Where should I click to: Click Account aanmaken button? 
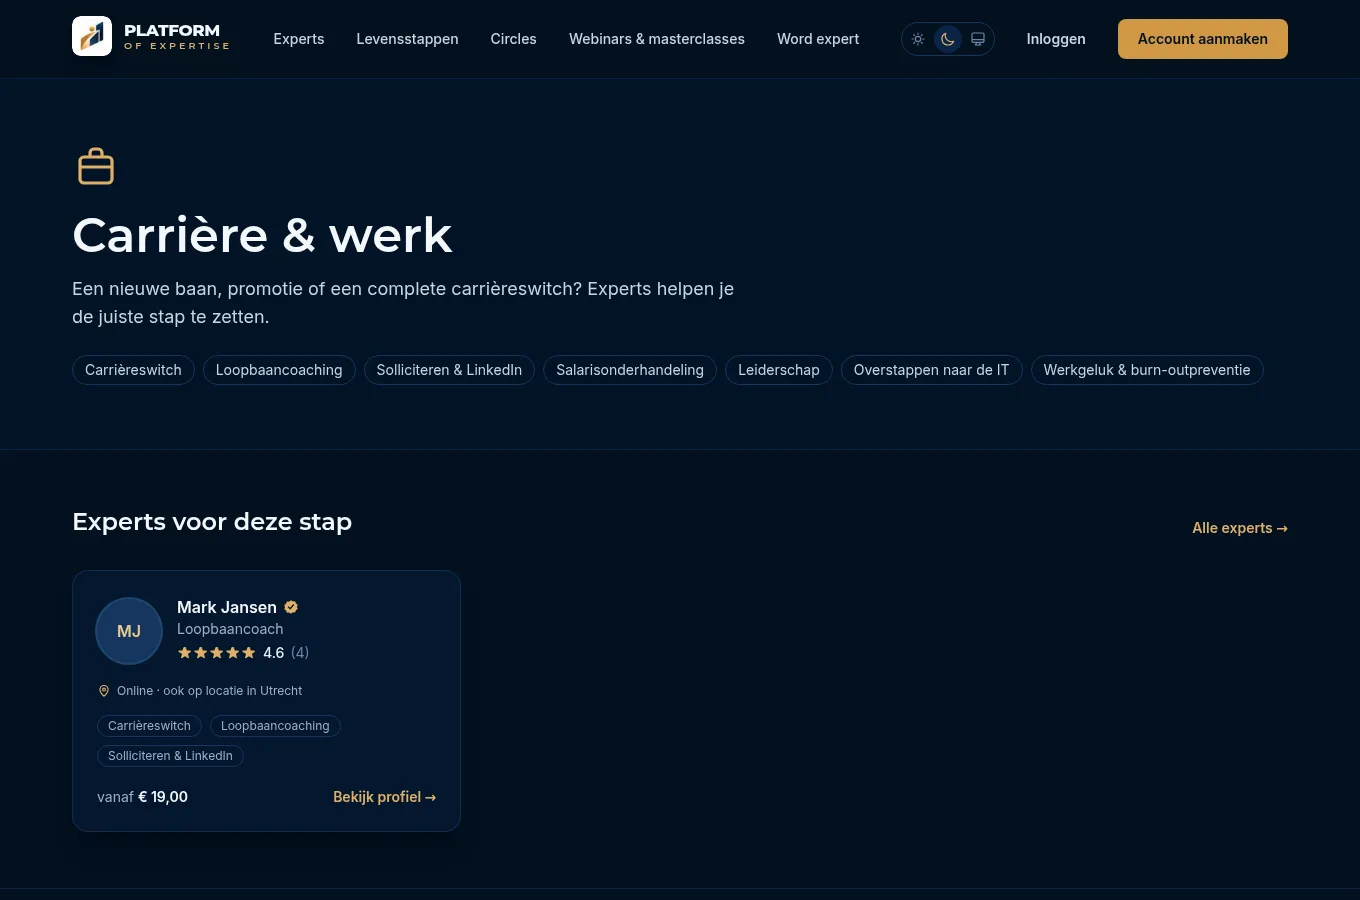tap(1203, 39)
